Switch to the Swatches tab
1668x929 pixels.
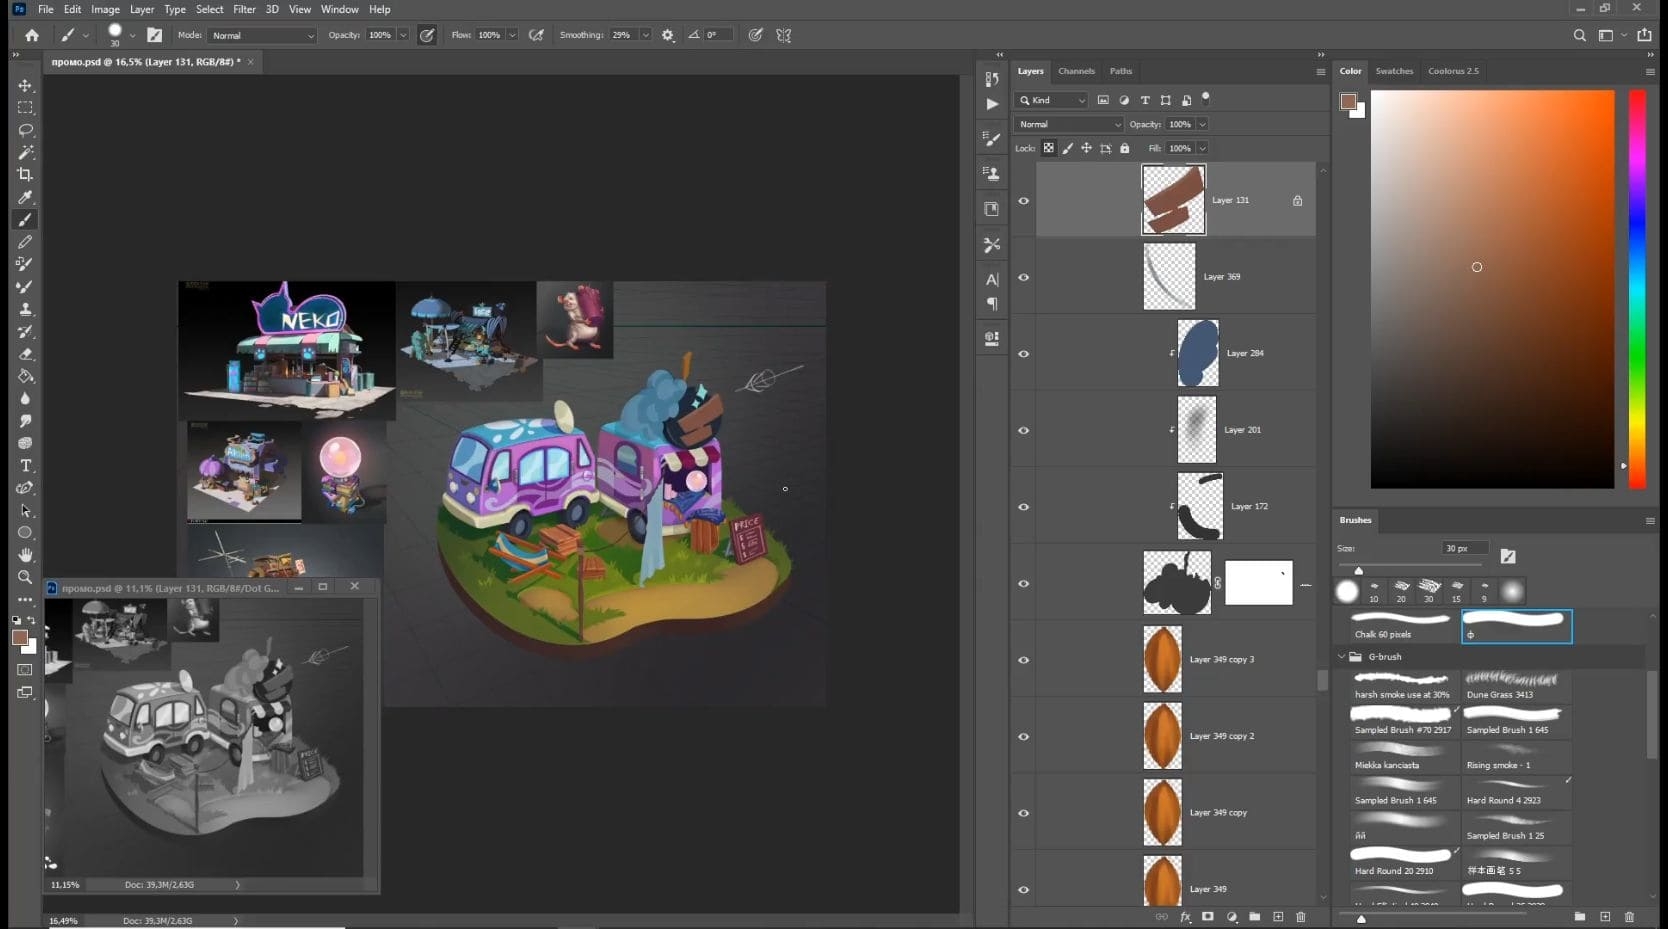[1394, 71]
